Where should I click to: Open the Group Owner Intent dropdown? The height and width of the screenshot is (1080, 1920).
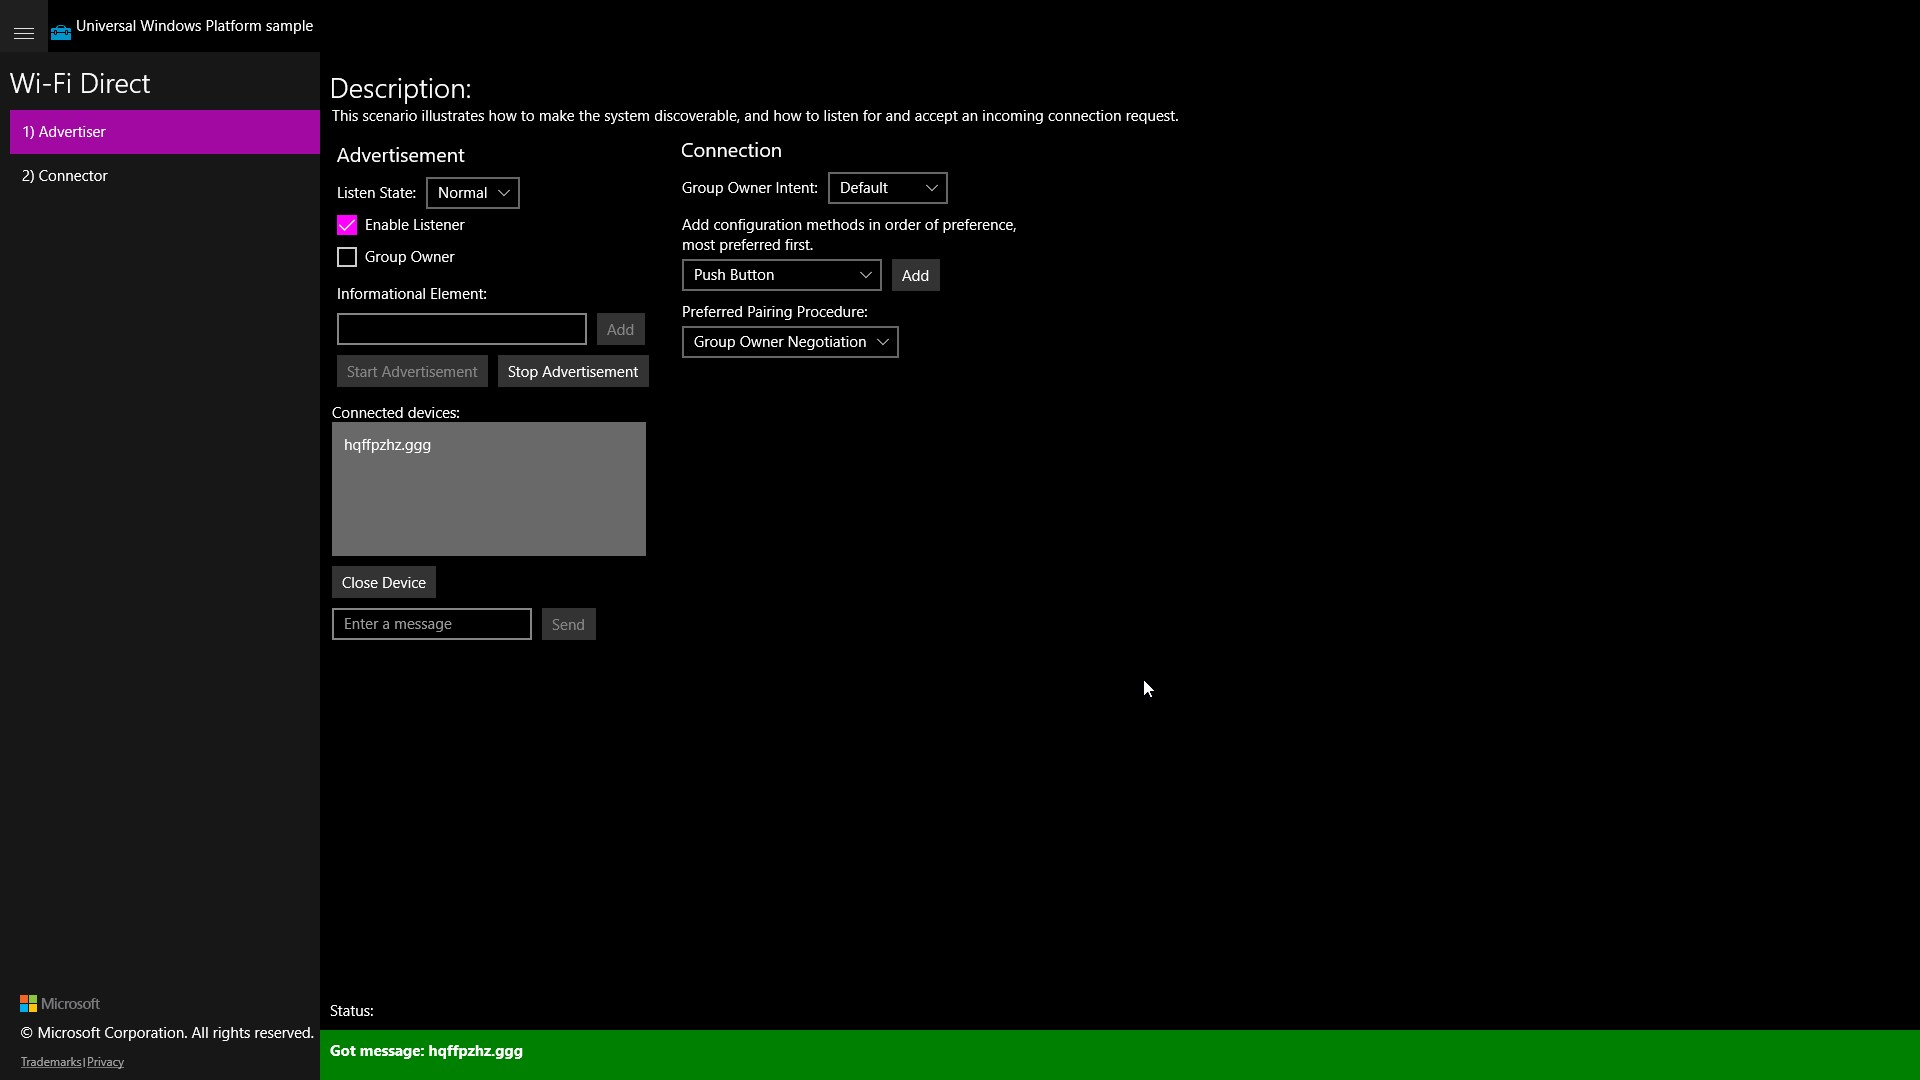coord(888,188)
